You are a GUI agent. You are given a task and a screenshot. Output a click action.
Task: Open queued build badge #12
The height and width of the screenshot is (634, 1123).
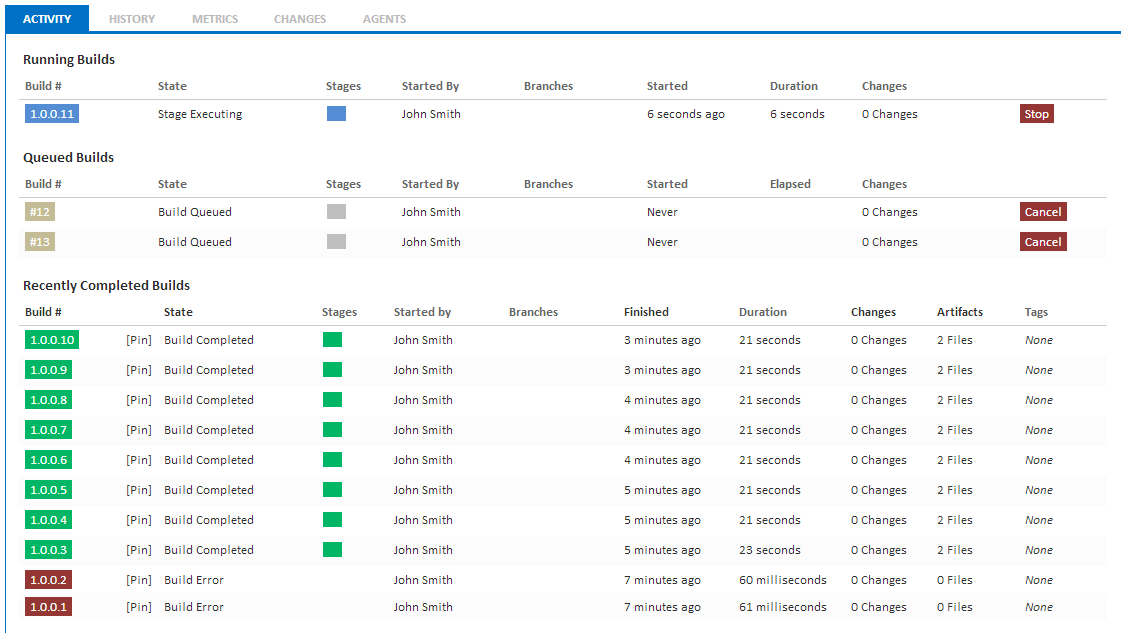pyautogui.click(x=39, y=212)
